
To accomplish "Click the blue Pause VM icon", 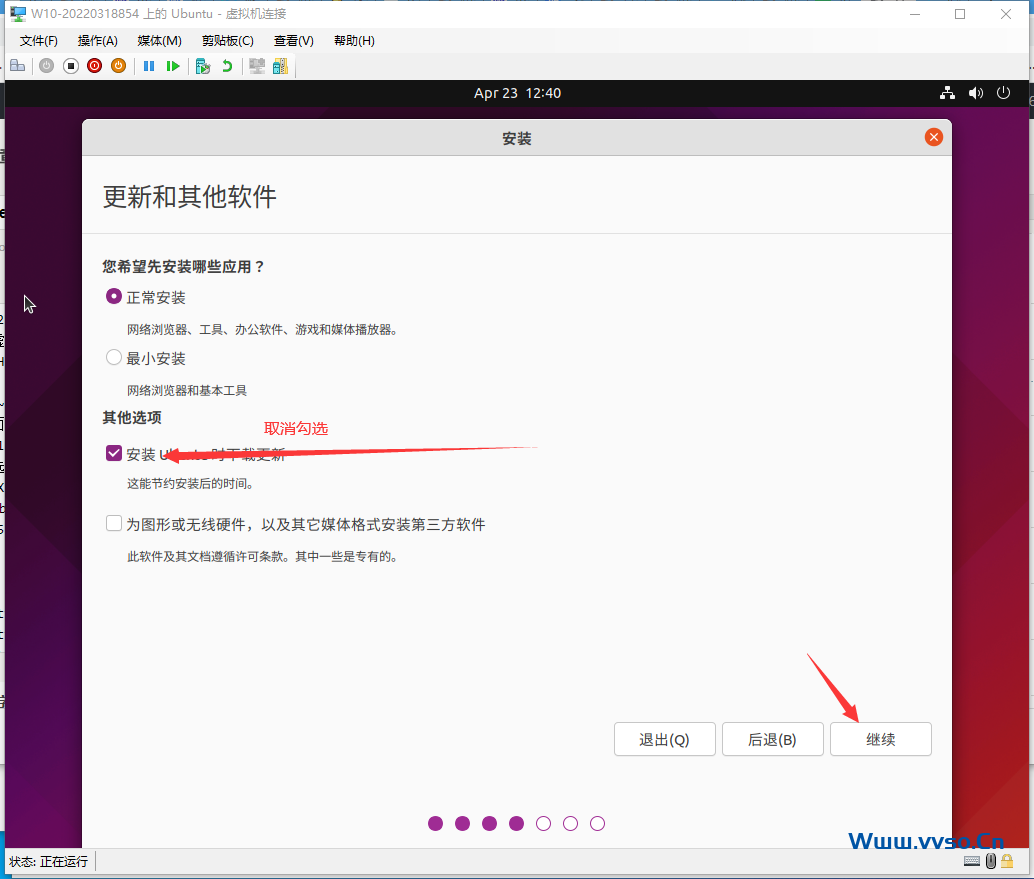I will [x=147, y=66].
